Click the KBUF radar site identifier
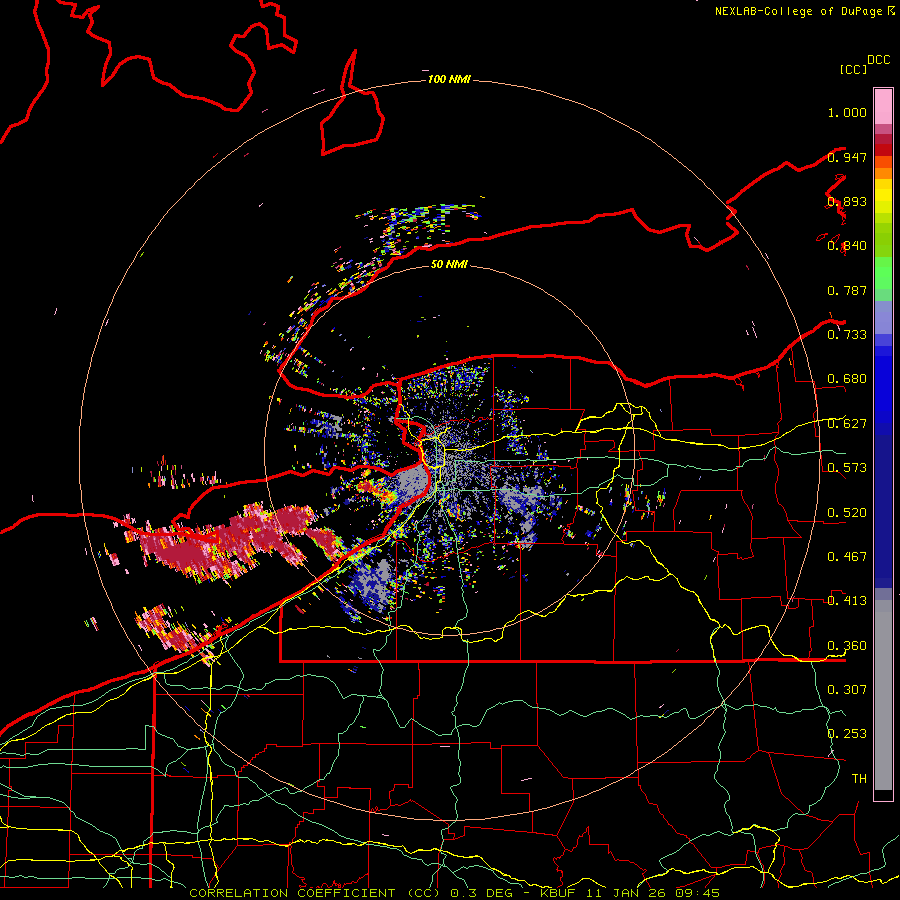This screenshot has width=900, height=900. pos(563,893)
